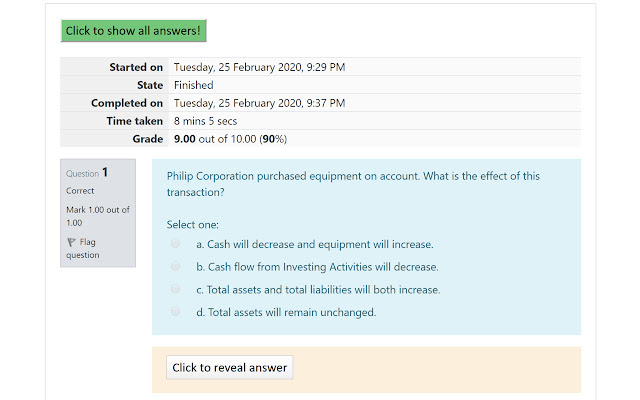Screen dimensions: 640x400
Task: Click the 'Started on' date value
Action: coord(260,67)
